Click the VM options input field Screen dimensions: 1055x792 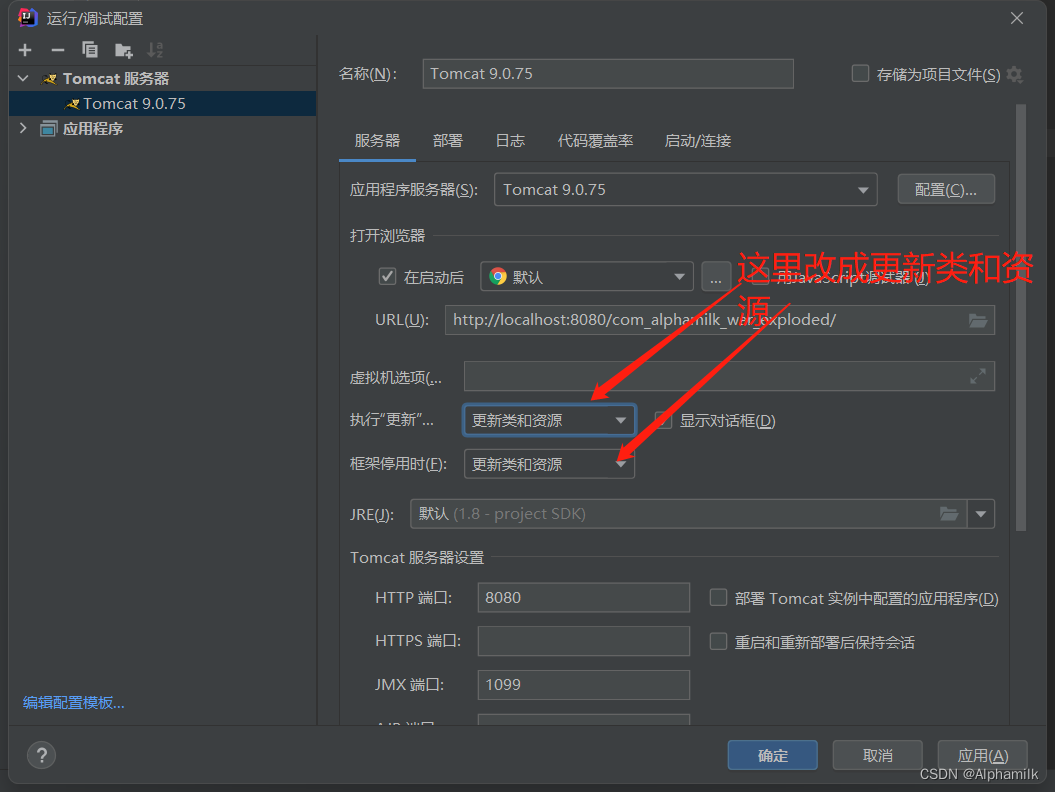point(729,376)
